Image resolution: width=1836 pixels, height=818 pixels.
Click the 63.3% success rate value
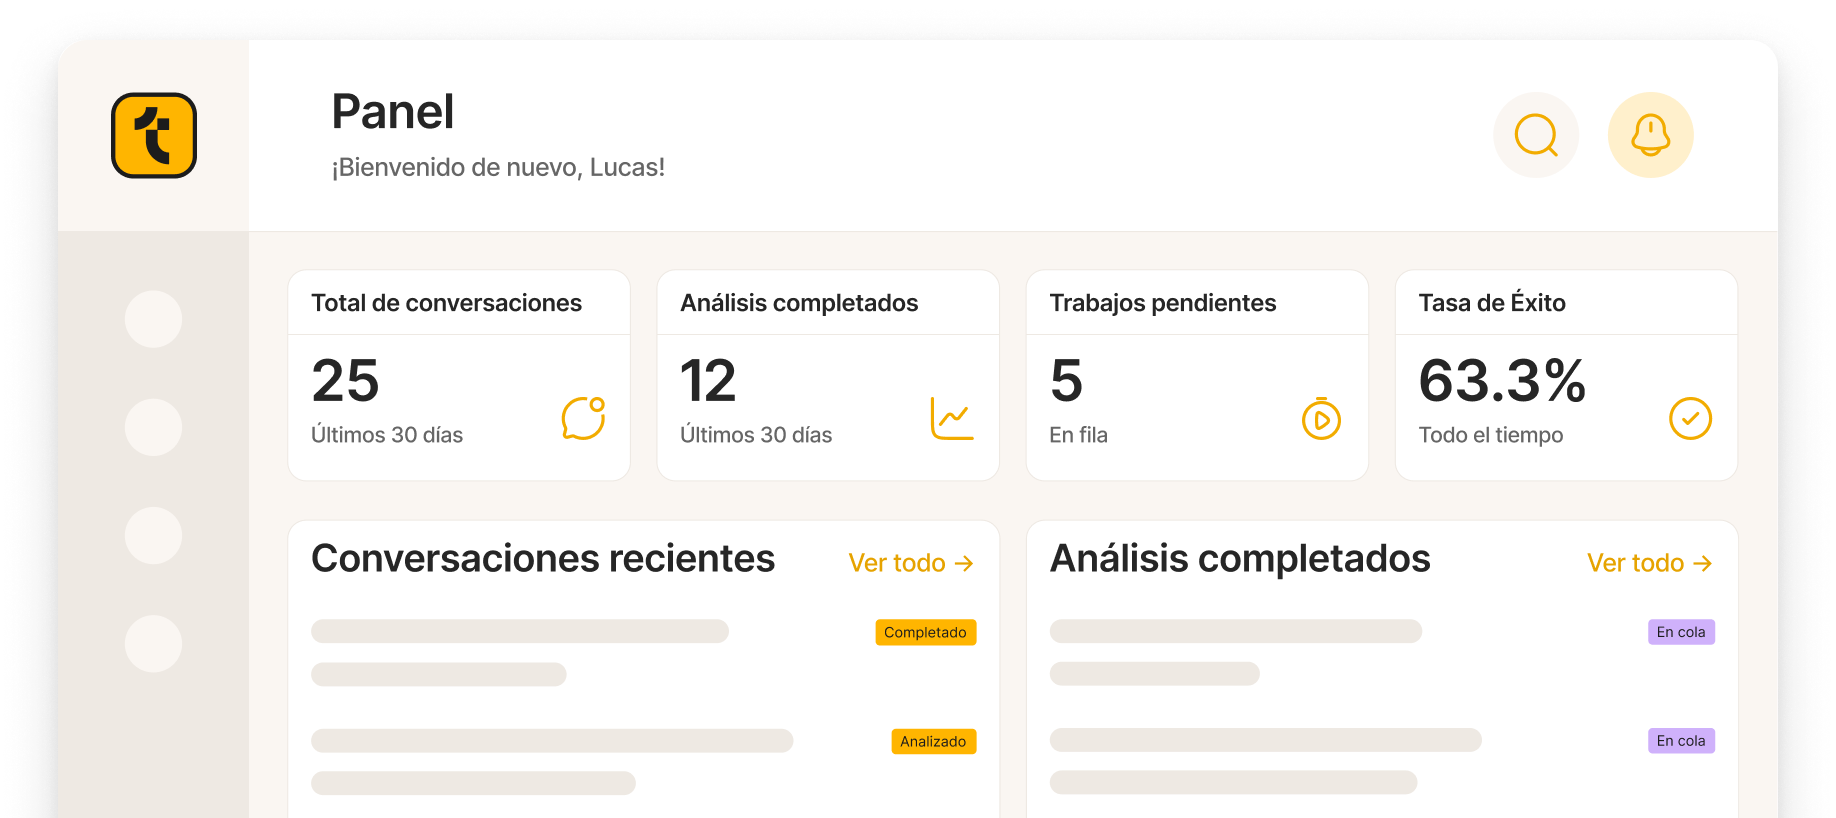[1502, 381]
